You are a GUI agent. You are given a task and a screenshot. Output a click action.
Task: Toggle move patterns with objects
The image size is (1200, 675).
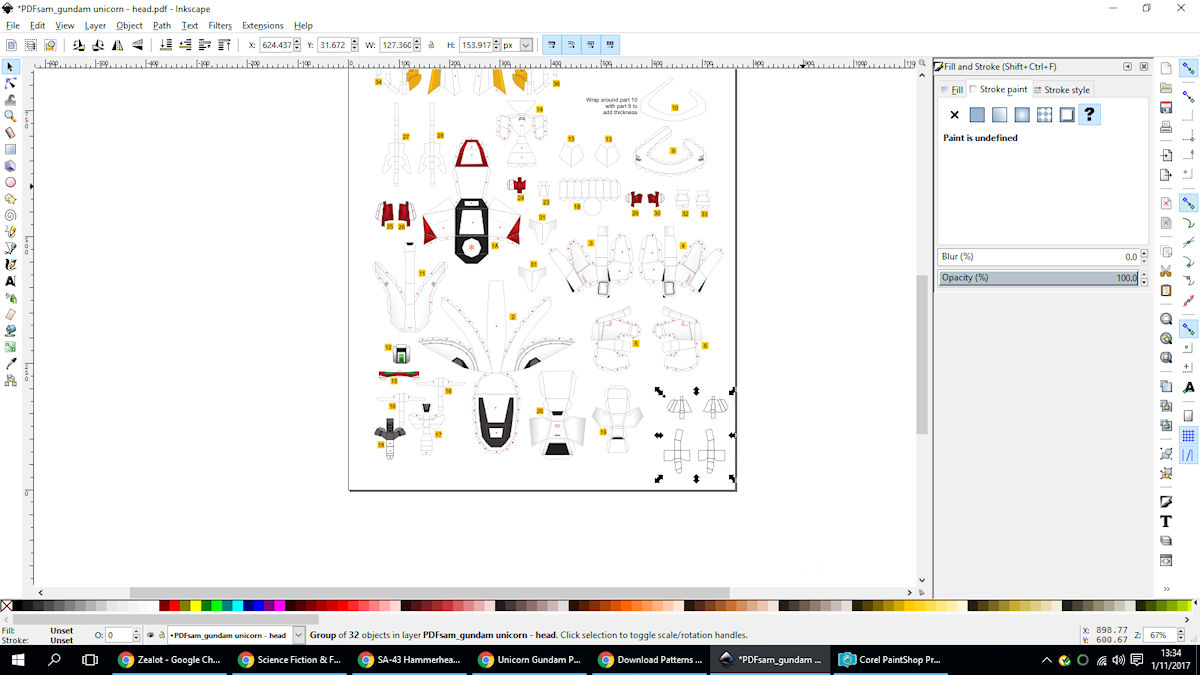click(x=611, y=45)
